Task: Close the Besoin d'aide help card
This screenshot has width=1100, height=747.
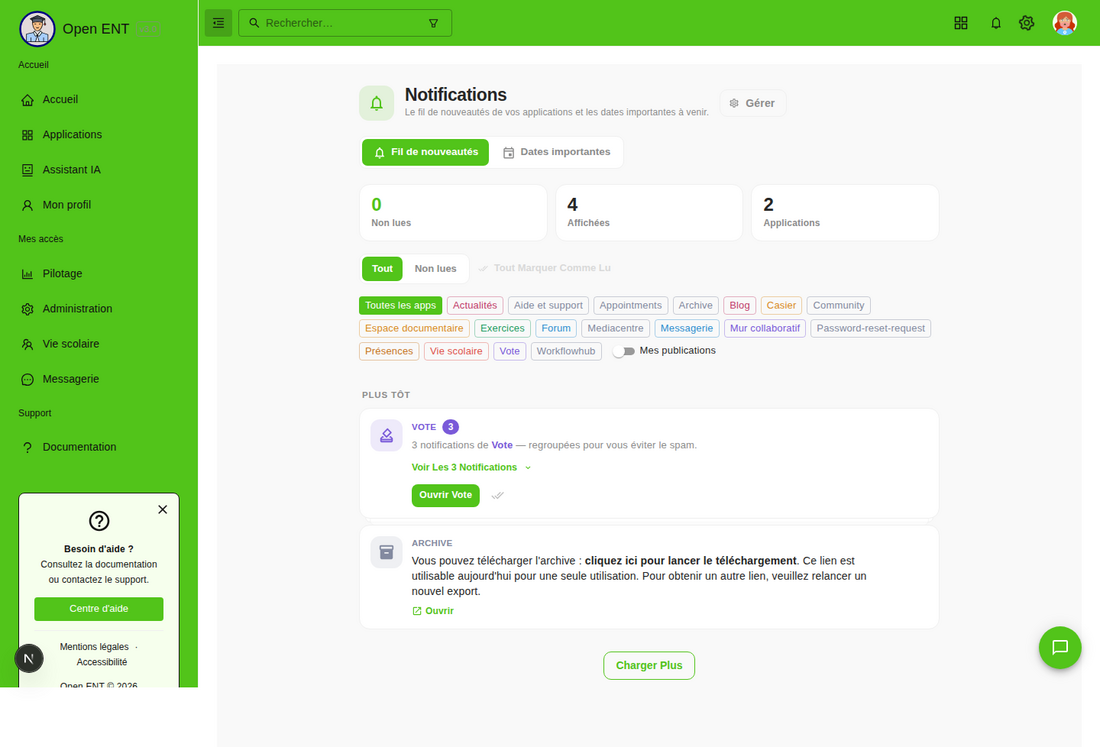Action: [163, 509]
